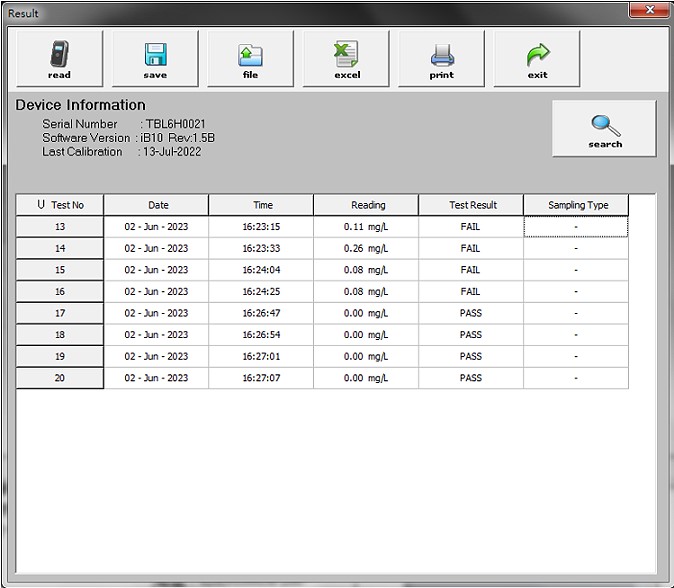The height and width of the screenshot is (588, 674).
Task: Click the search magnifier button
Action: (x=604, y=129)
